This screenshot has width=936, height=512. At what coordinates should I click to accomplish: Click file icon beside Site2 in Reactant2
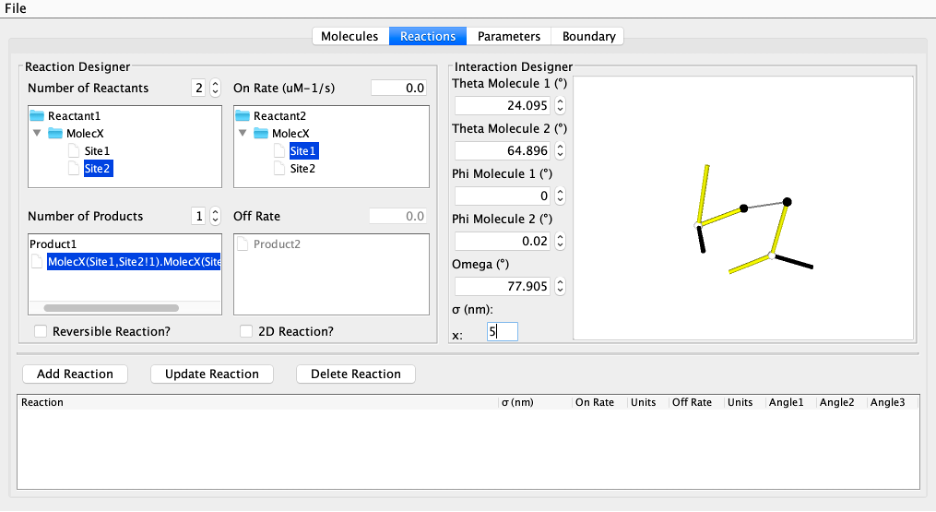tap(279, 169)
